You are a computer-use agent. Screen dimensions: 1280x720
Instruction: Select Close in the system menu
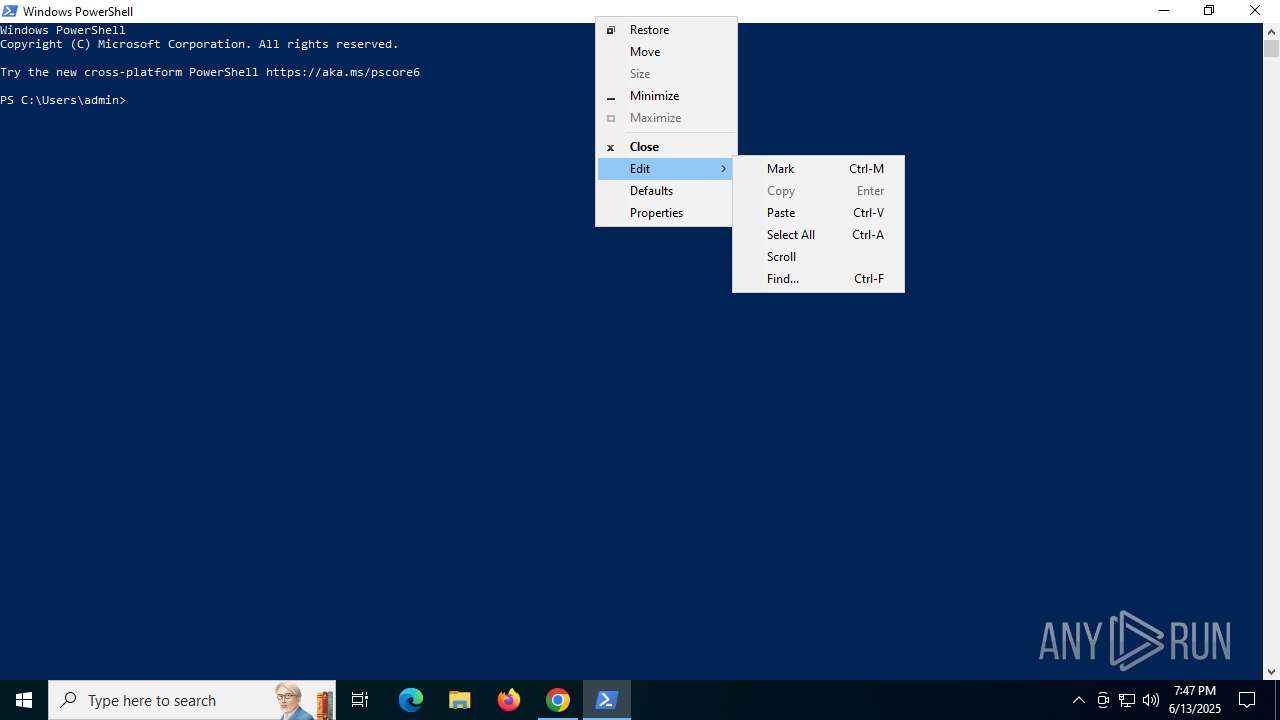[666, 147]
